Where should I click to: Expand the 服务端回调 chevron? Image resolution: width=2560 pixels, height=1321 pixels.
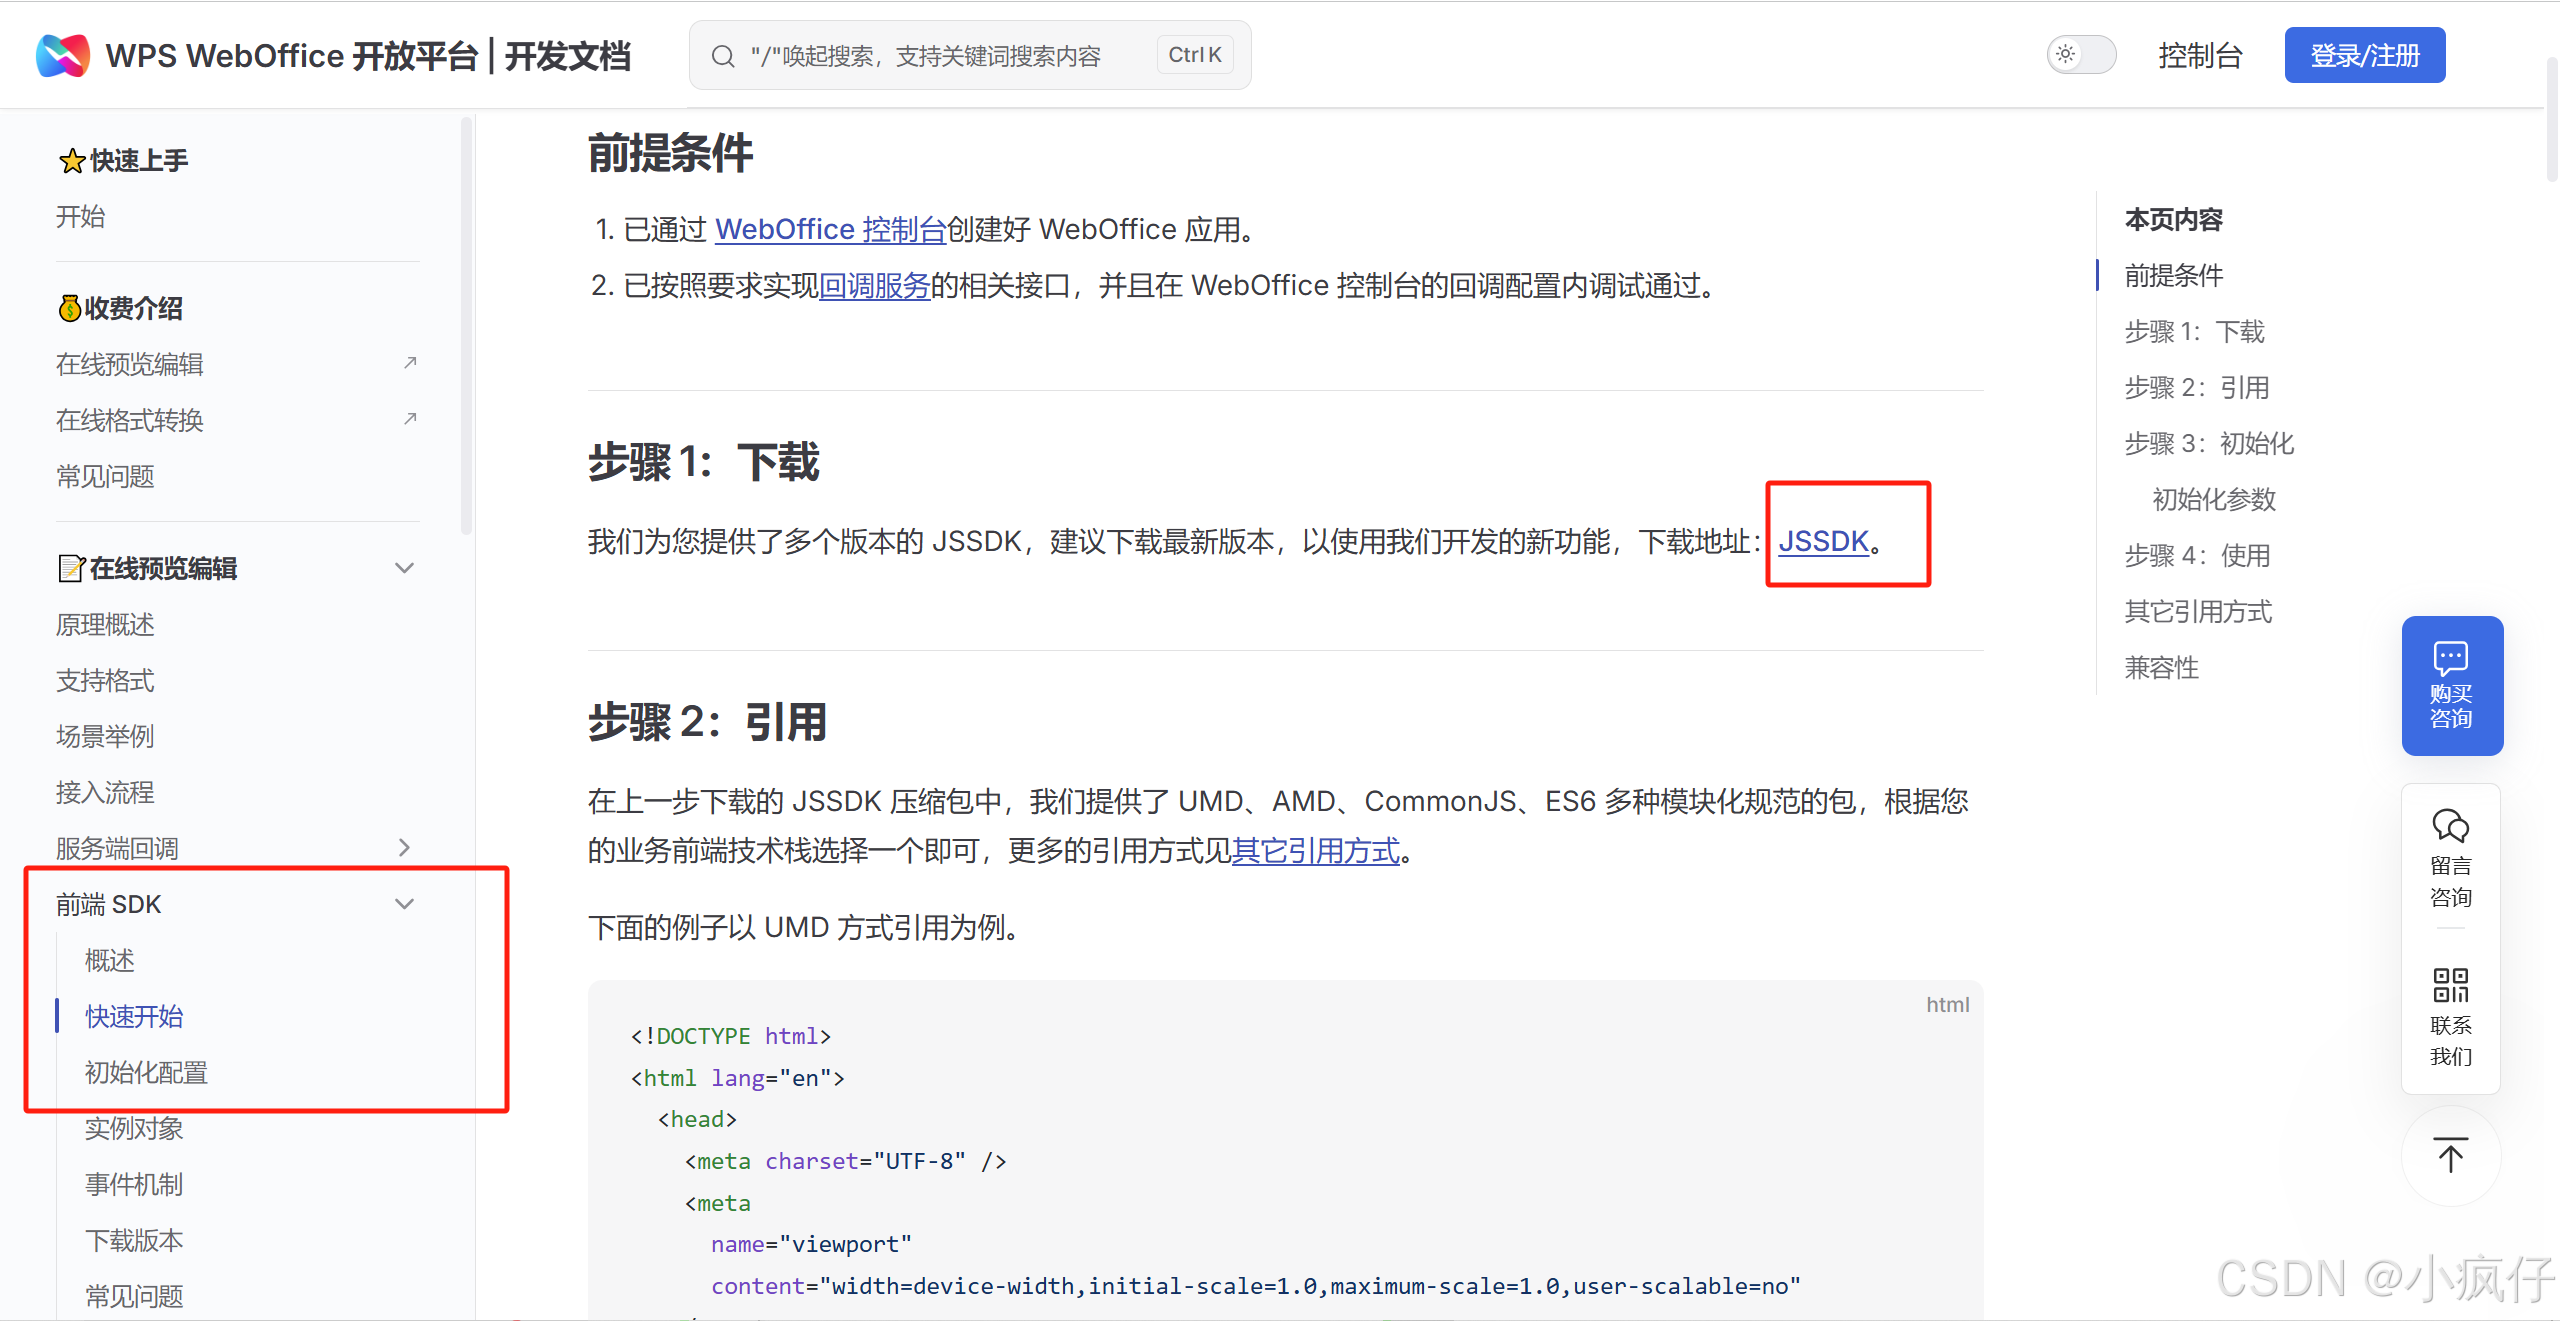pyautogui.click(x=404, y=848)
